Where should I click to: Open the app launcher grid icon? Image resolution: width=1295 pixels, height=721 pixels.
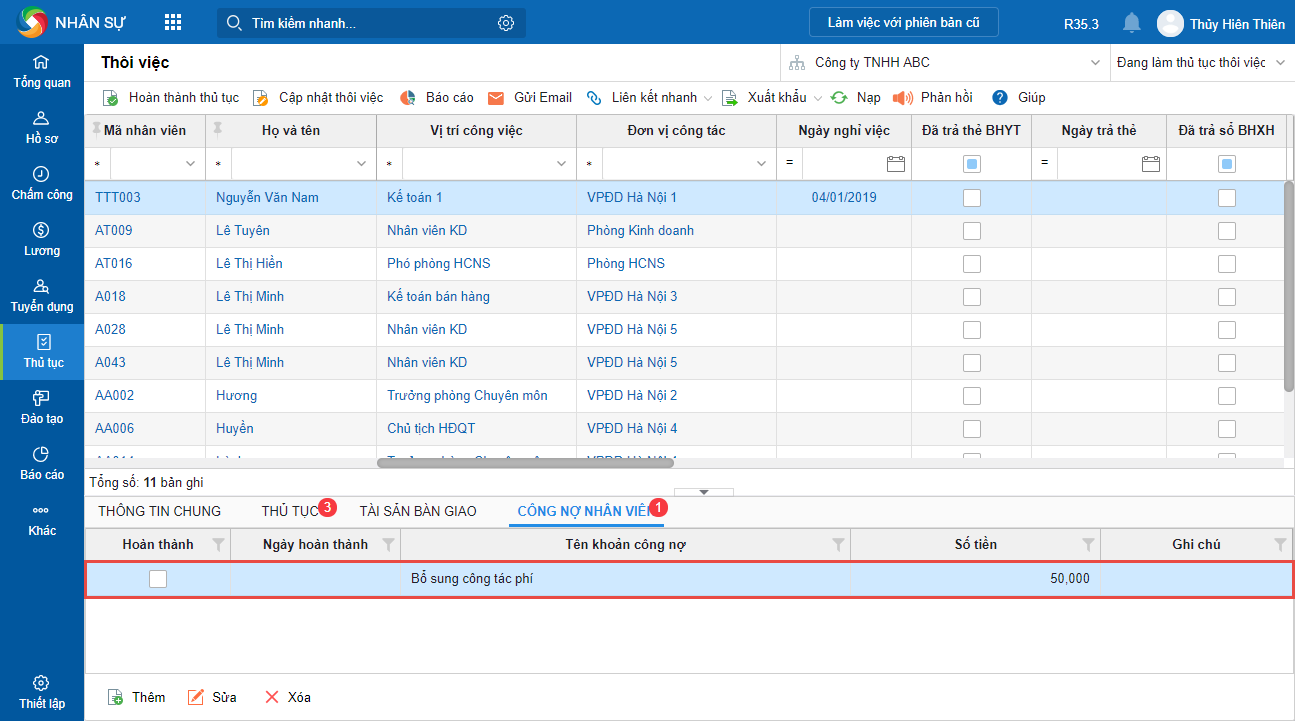173,22
